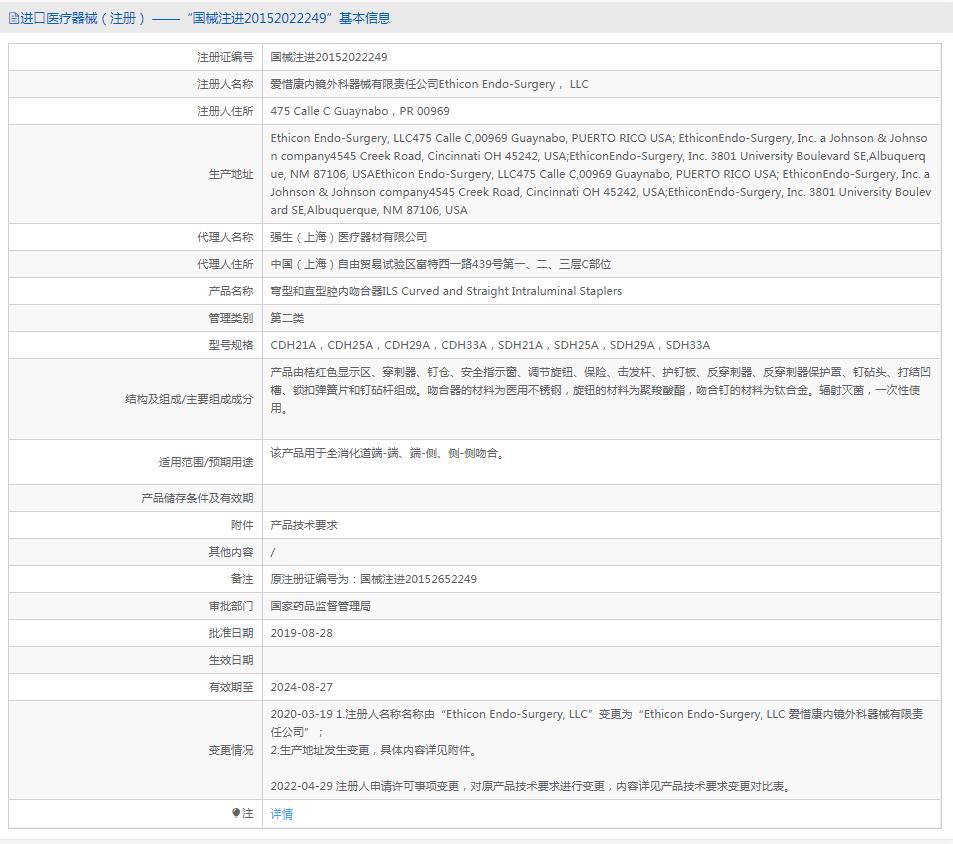Click the 代理人住所 label
953x844 pixels.
click(225, 264)
